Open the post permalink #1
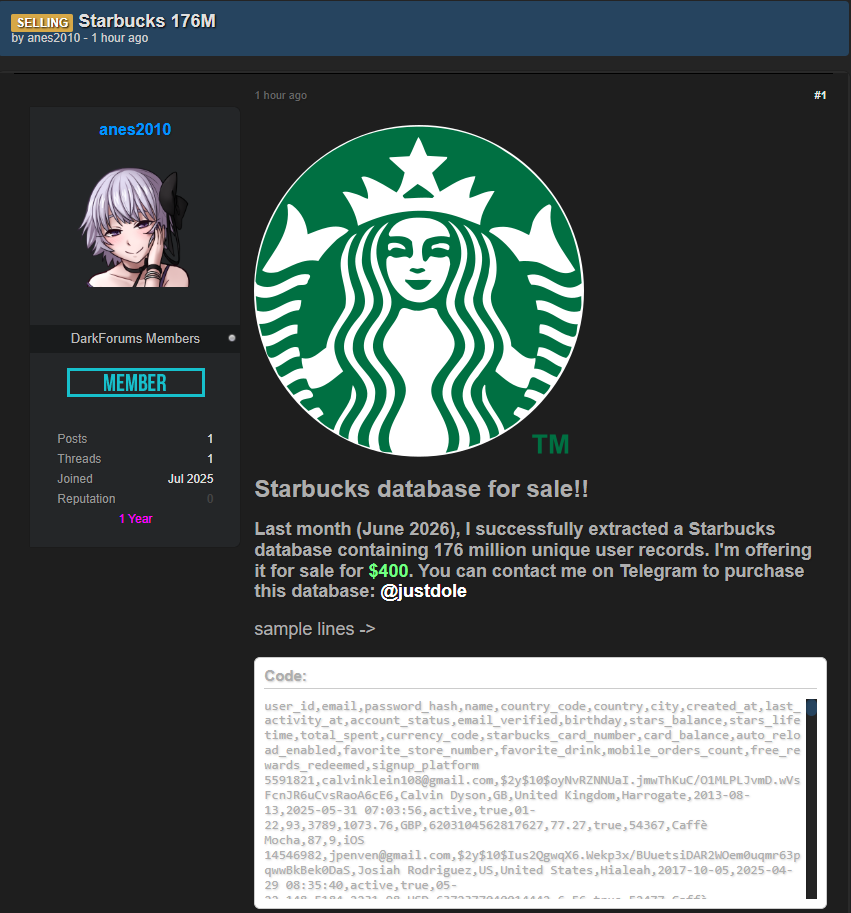Viewport: 851px width, 913px height. point(820,95)
